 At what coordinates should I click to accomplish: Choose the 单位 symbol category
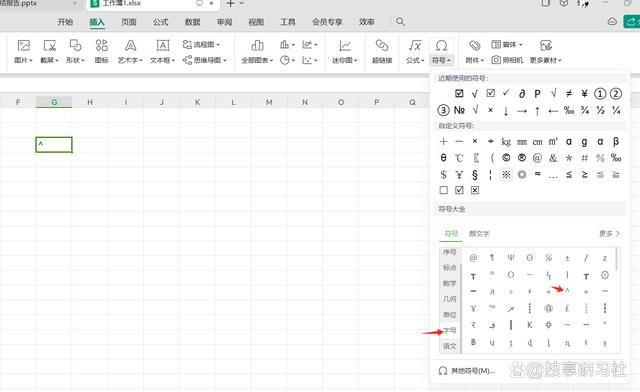(x=449, y=314)
